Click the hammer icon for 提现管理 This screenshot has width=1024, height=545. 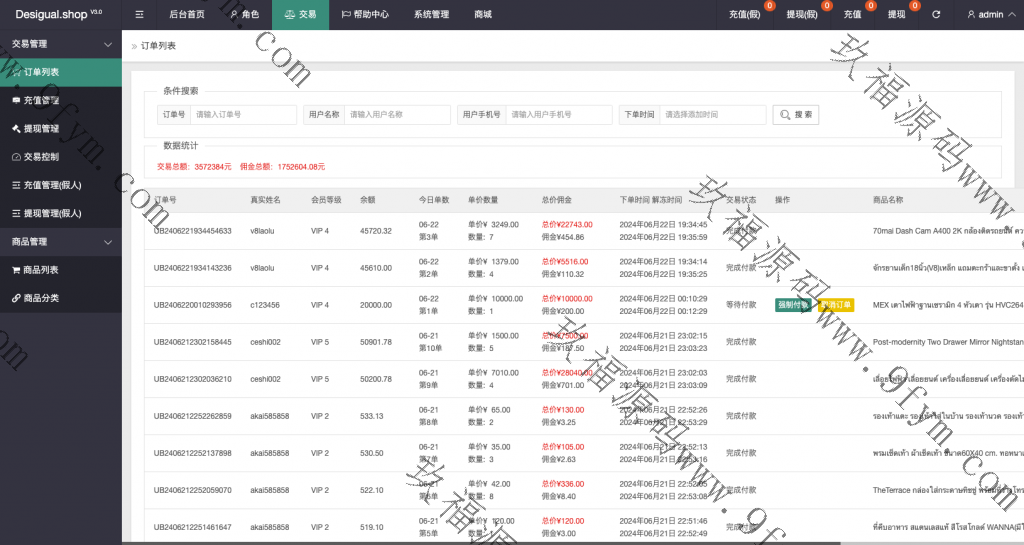16,129
